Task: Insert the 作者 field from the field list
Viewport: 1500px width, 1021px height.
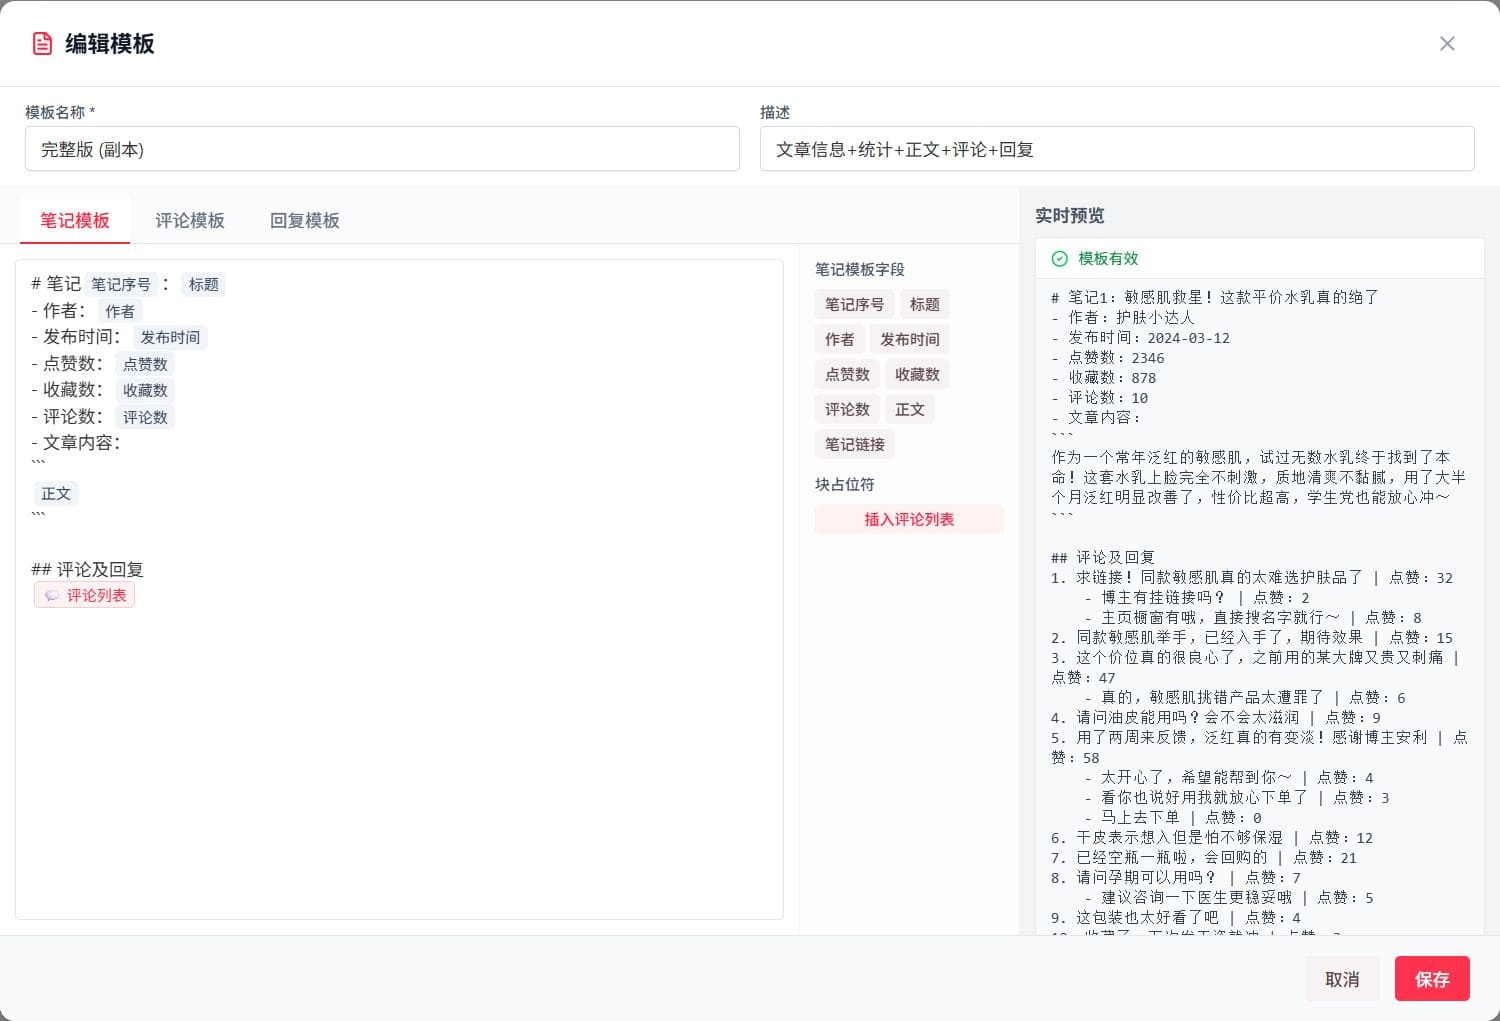Action: click(x=839, y=339)
